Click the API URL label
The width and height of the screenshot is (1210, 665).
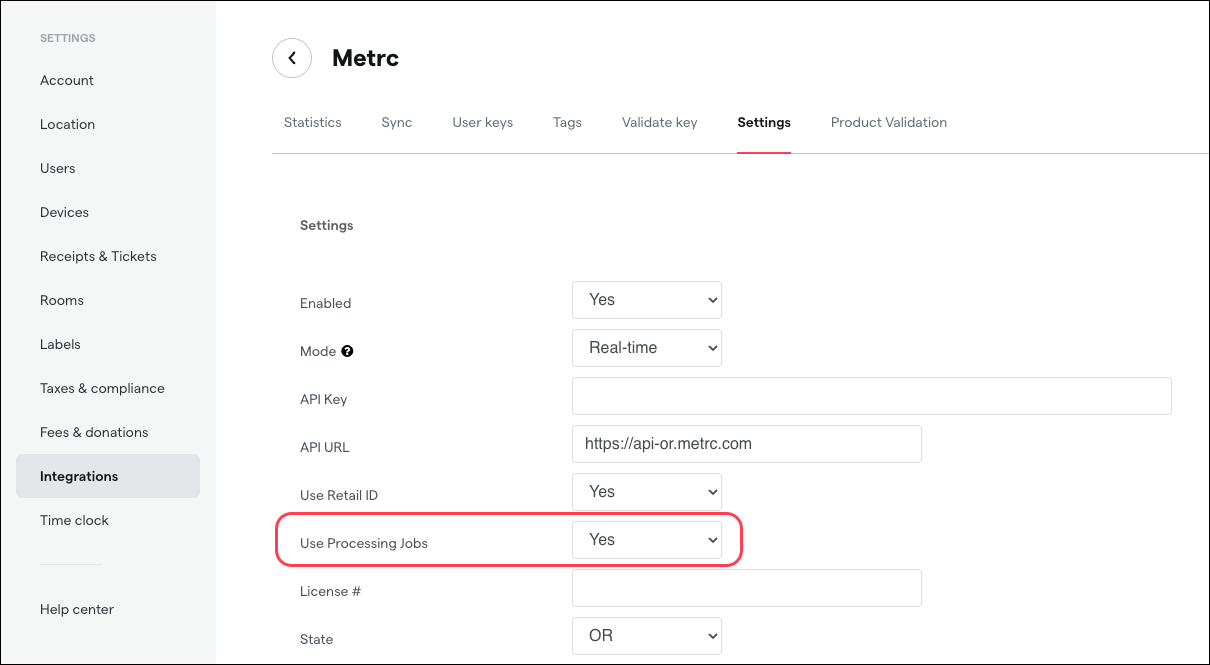[325, 447]
